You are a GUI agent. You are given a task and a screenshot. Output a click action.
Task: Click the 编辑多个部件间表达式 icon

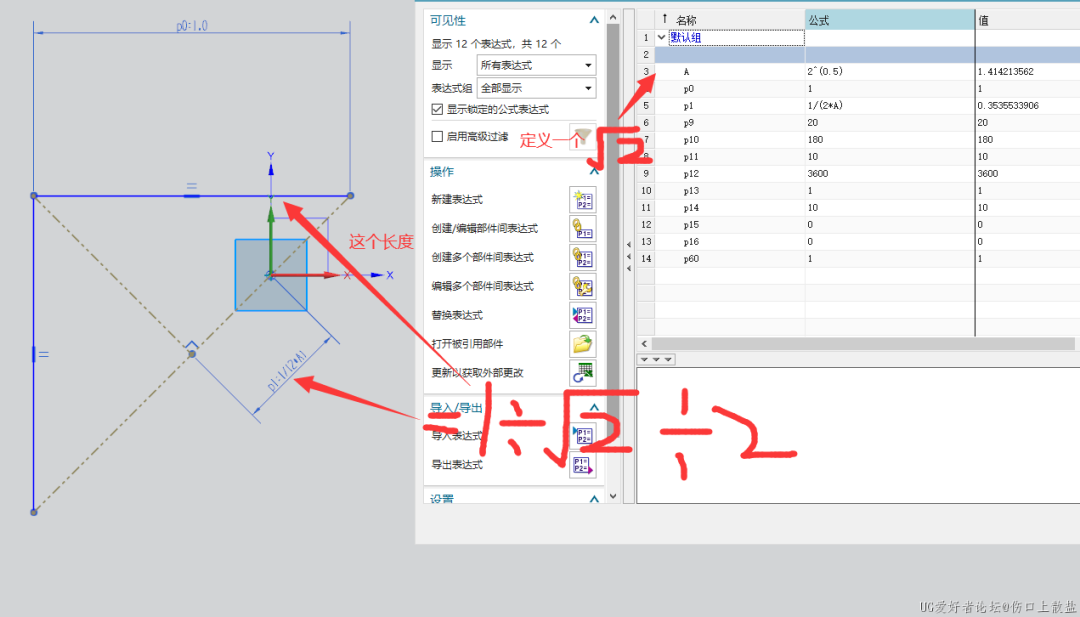582,287
